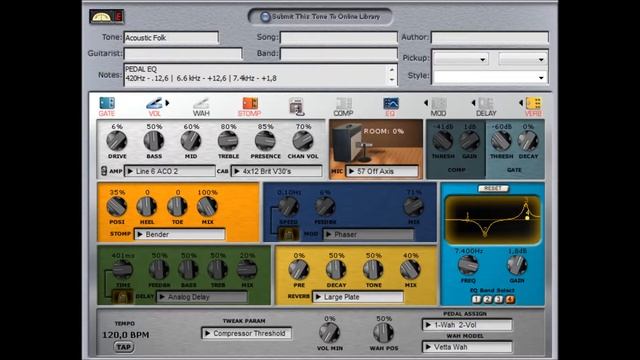Screen dimensions: 640x360
Task: Open the MIC dropdown 57 Off Axis
Action: tap(382, 171)
